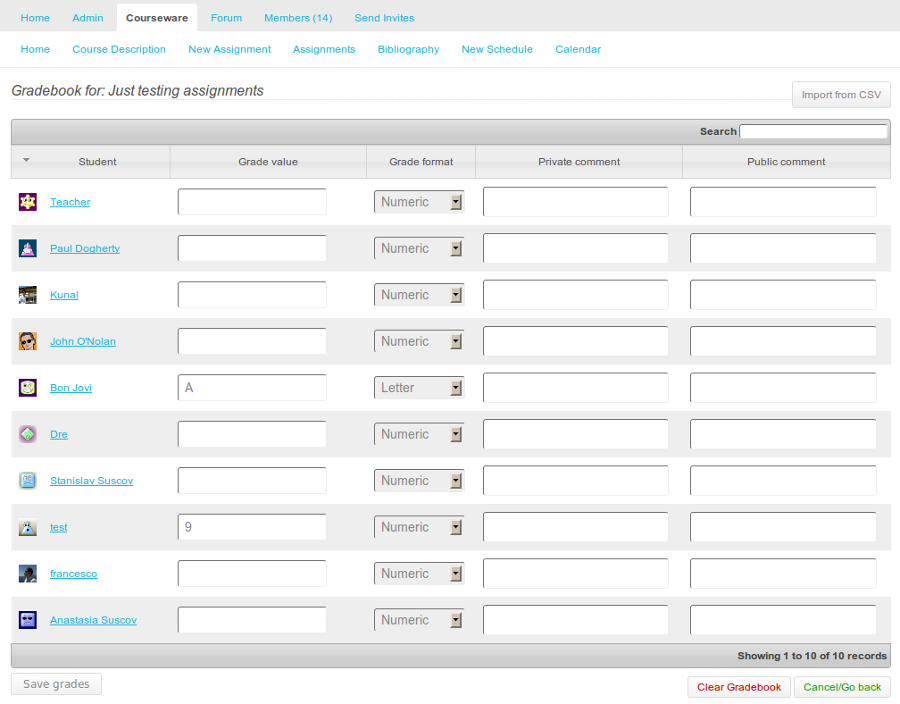Focus Private comment field for Kunal
The image size is (900, 704).
click(x=576, y=295)
